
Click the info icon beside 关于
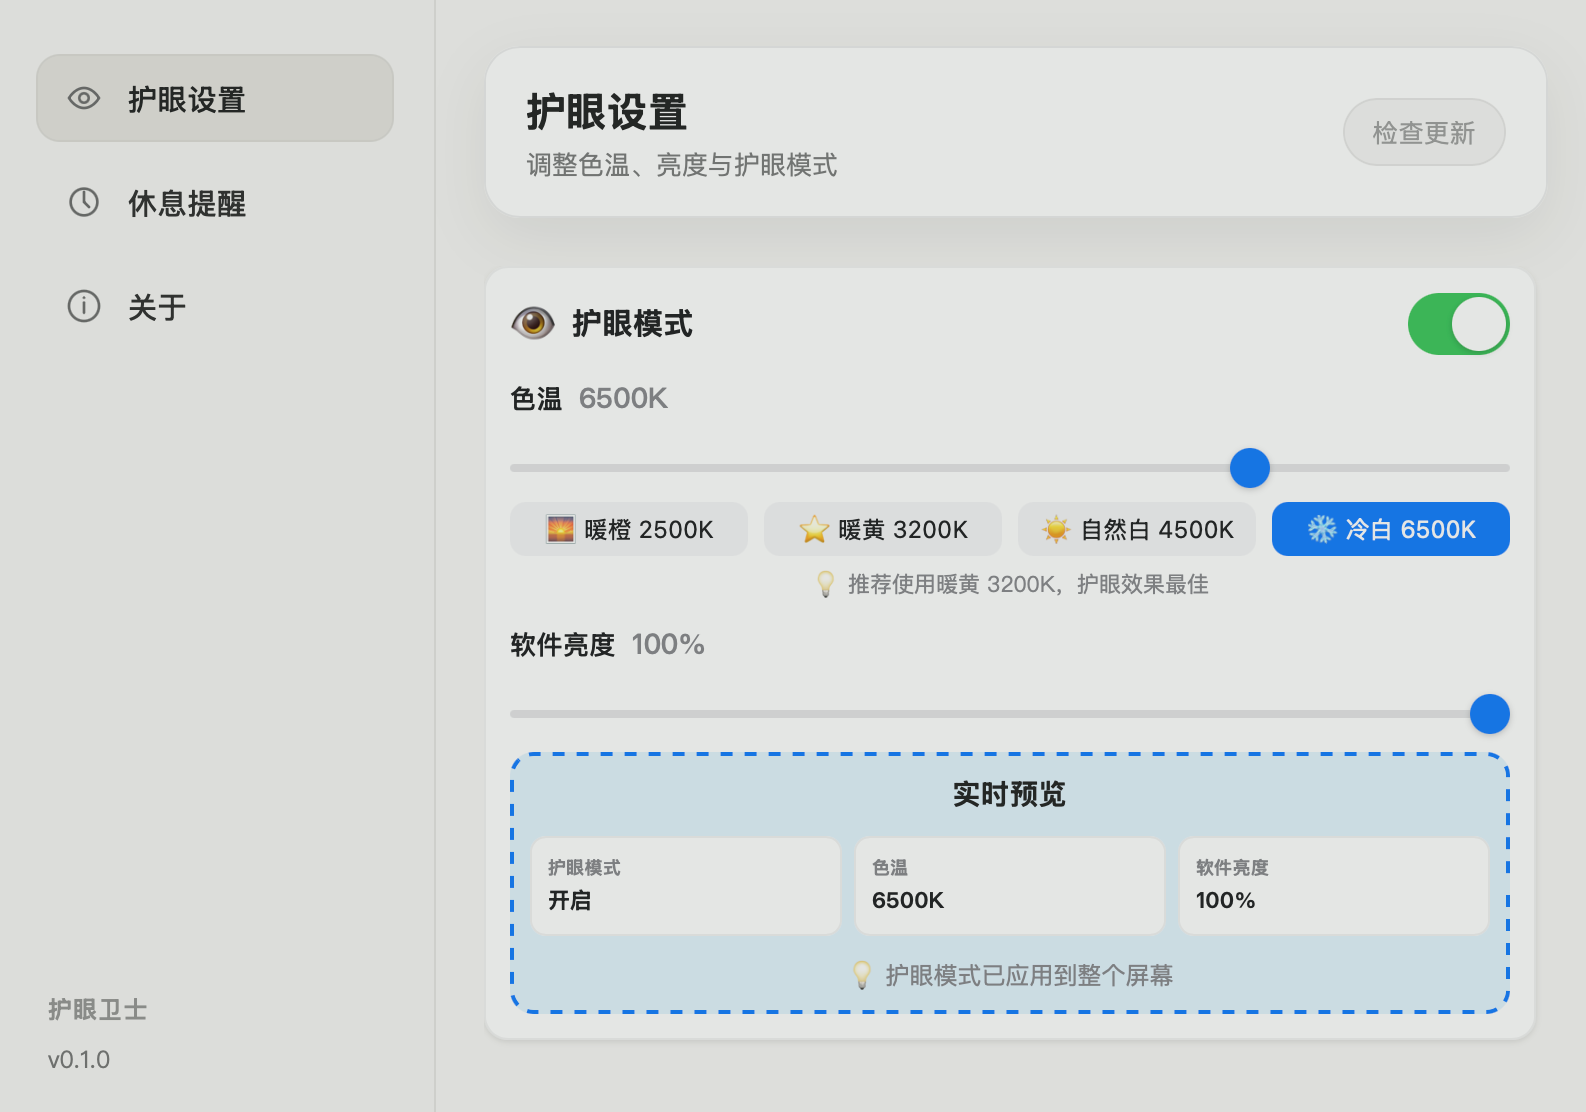coord(84,306)
